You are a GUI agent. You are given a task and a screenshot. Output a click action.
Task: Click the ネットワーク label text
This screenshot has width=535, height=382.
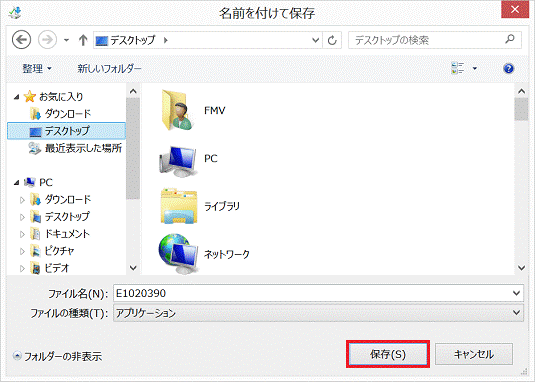[x=227, y=254]
